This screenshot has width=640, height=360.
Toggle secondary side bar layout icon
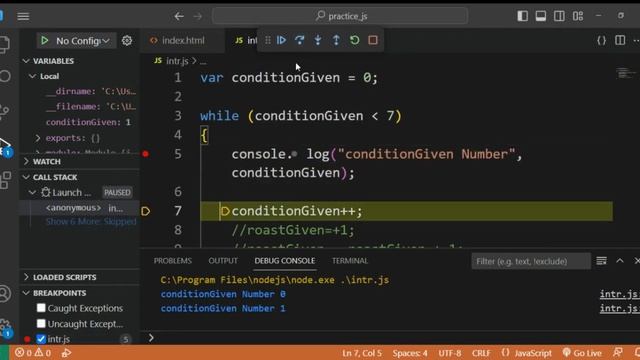[559, 16]
